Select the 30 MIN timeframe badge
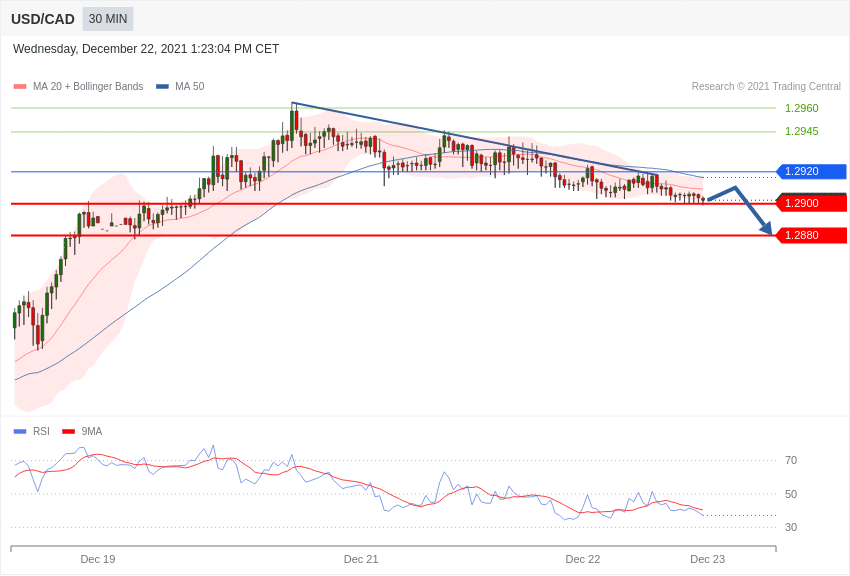The width and height of the screenshot is (850, 576). [x=108, y=19]
